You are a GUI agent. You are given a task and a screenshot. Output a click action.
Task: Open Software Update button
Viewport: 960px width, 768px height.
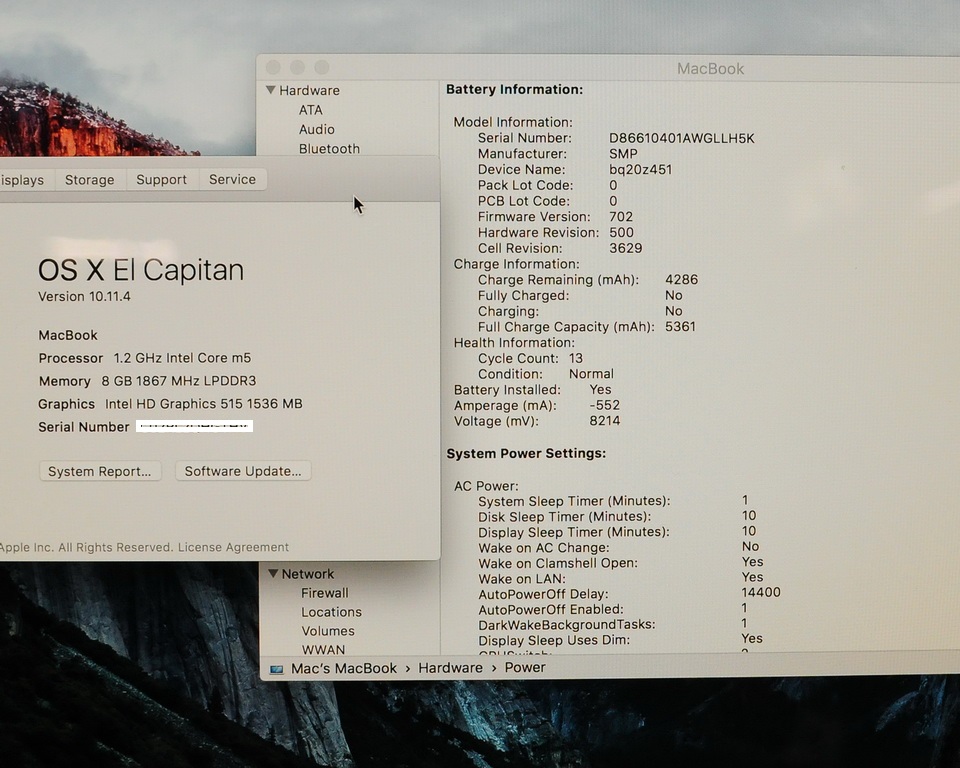click(x=243, y=471)
